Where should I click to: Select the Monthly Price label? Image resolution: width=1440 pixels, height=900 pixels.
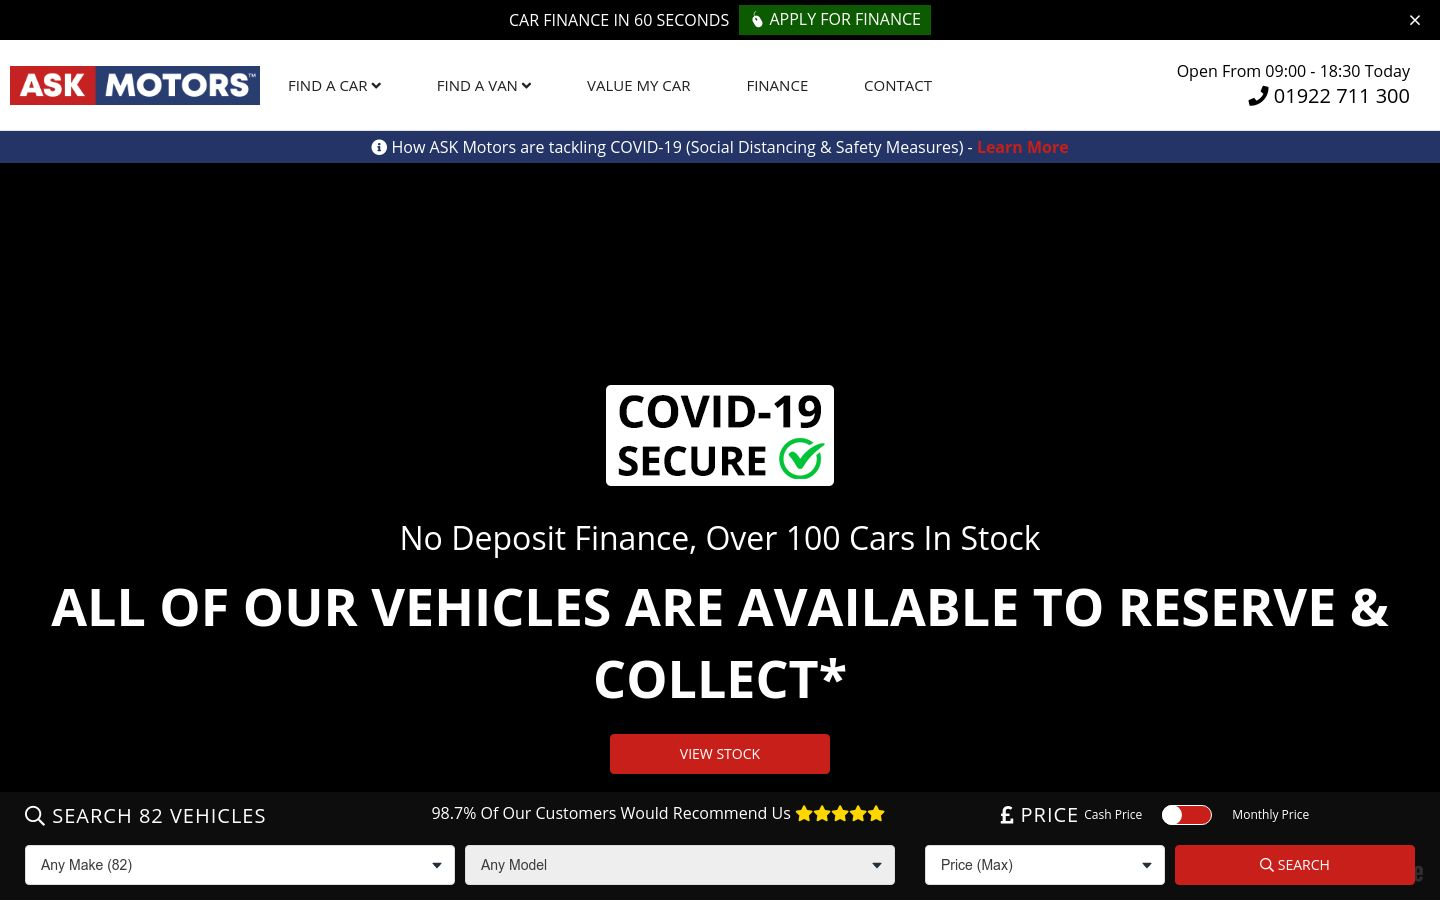click(1270, 815)
